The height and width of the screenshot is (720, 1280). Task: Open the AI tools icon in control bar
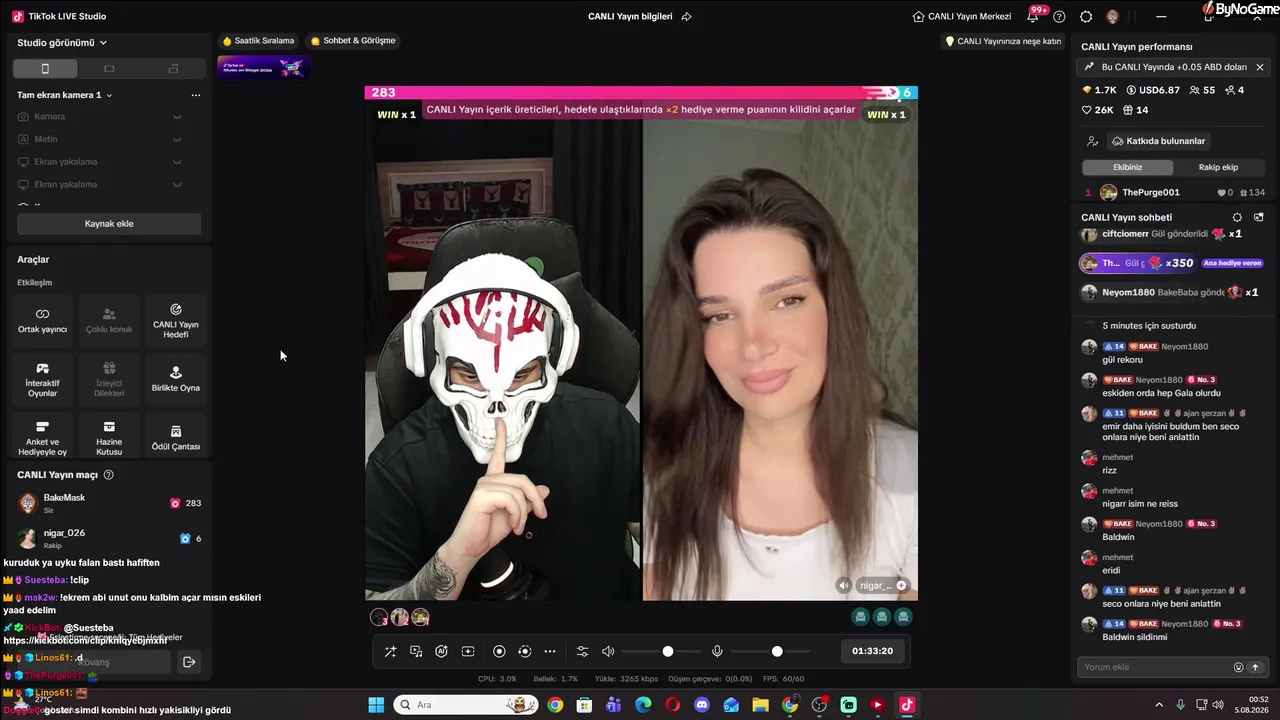441,651
